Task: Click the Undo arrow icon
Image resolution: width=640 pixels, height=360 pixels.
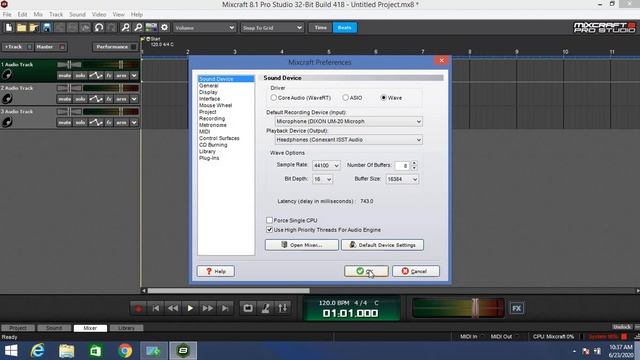Action: 99,27
